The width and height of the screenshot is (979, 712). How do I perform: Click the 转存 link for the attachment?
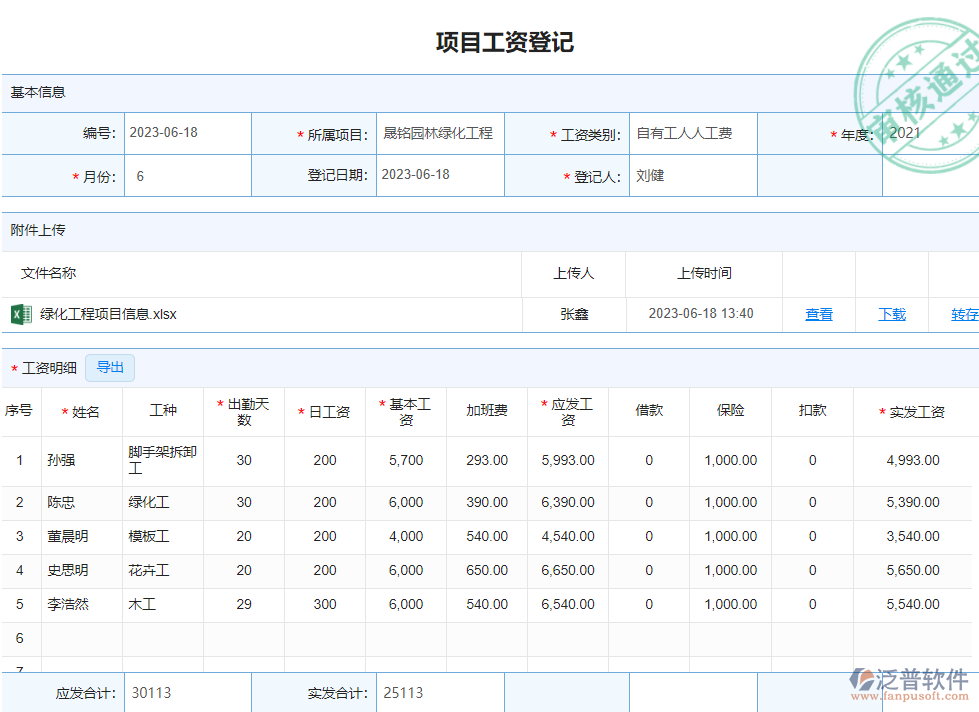click(x=964, y=314)
